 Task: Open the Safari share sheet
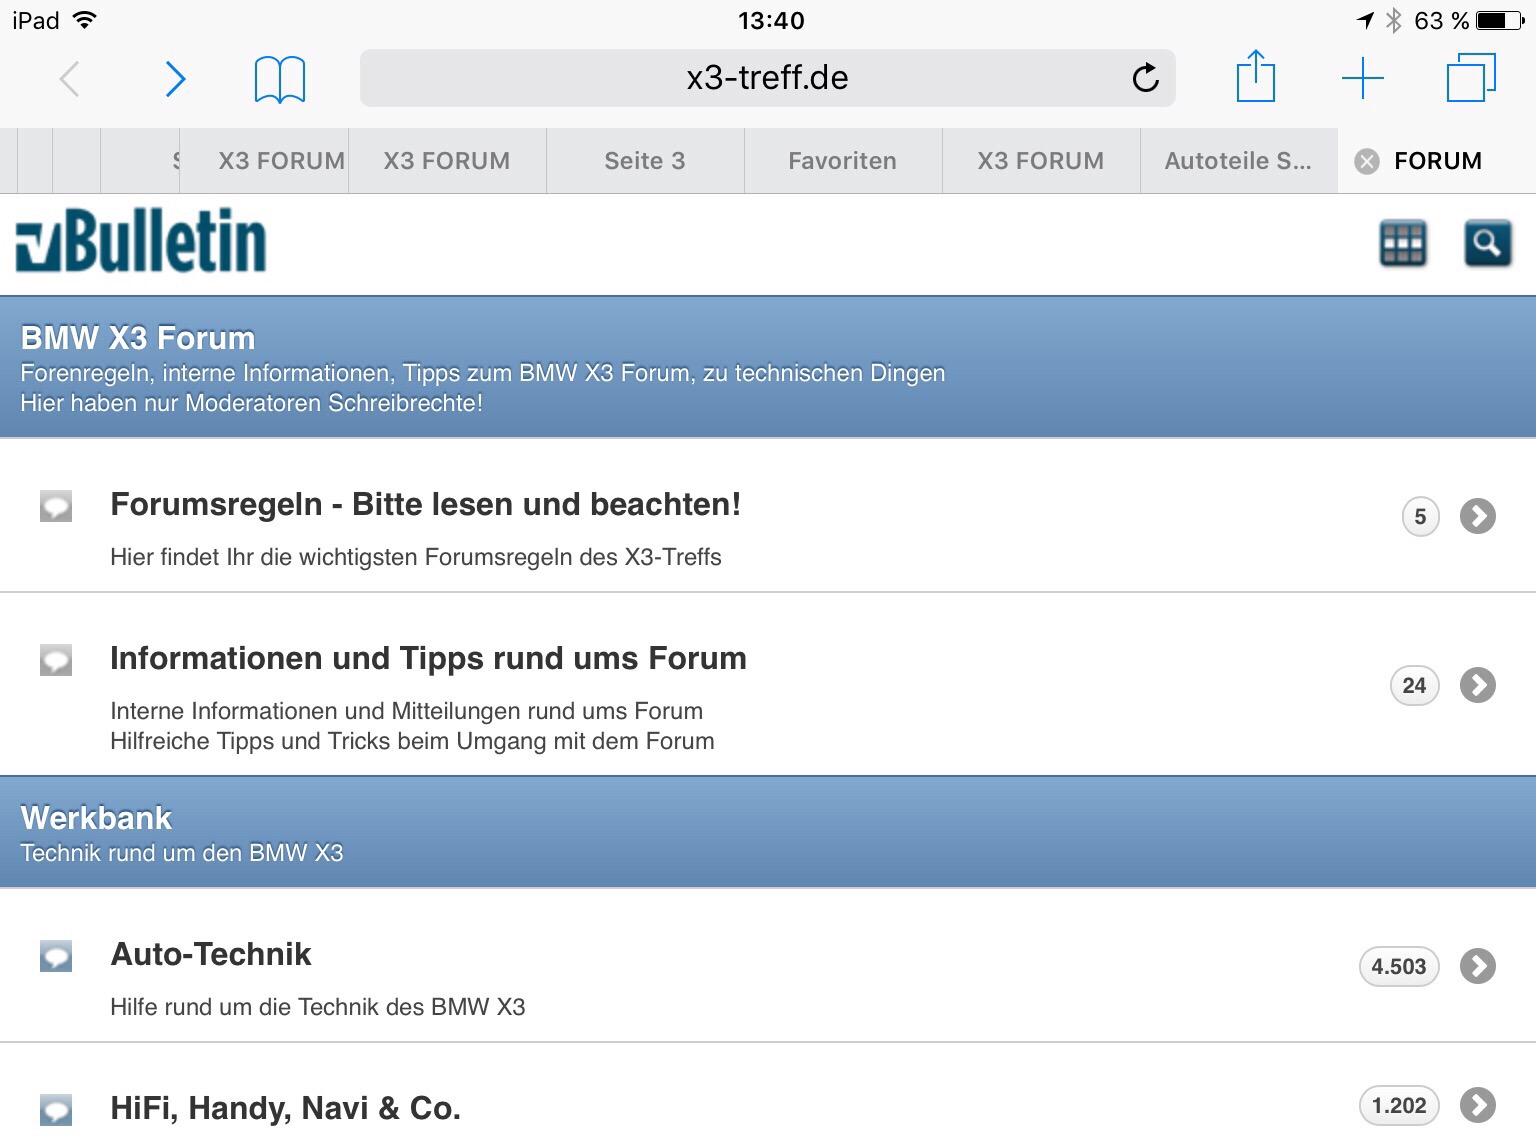(1255, 78)
